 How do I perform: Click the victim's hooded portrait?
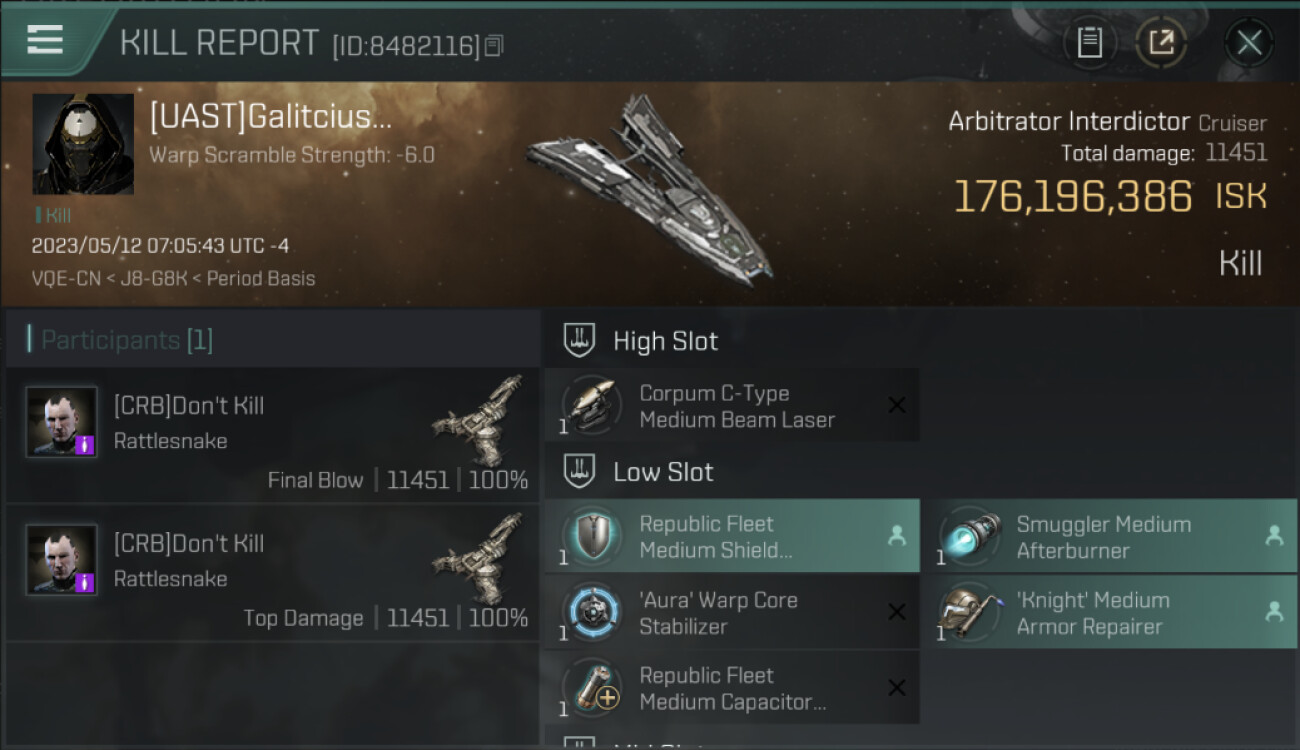point(83,144)
